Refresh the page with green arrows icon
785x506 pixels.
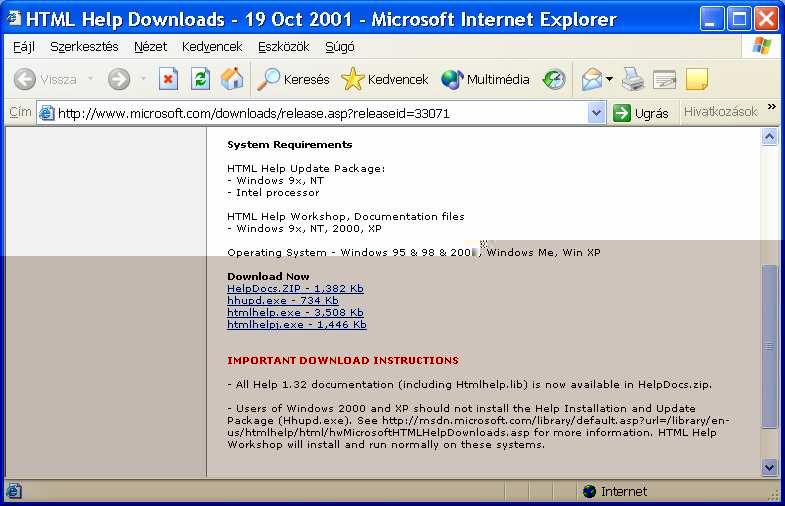[x=201, y=79]
